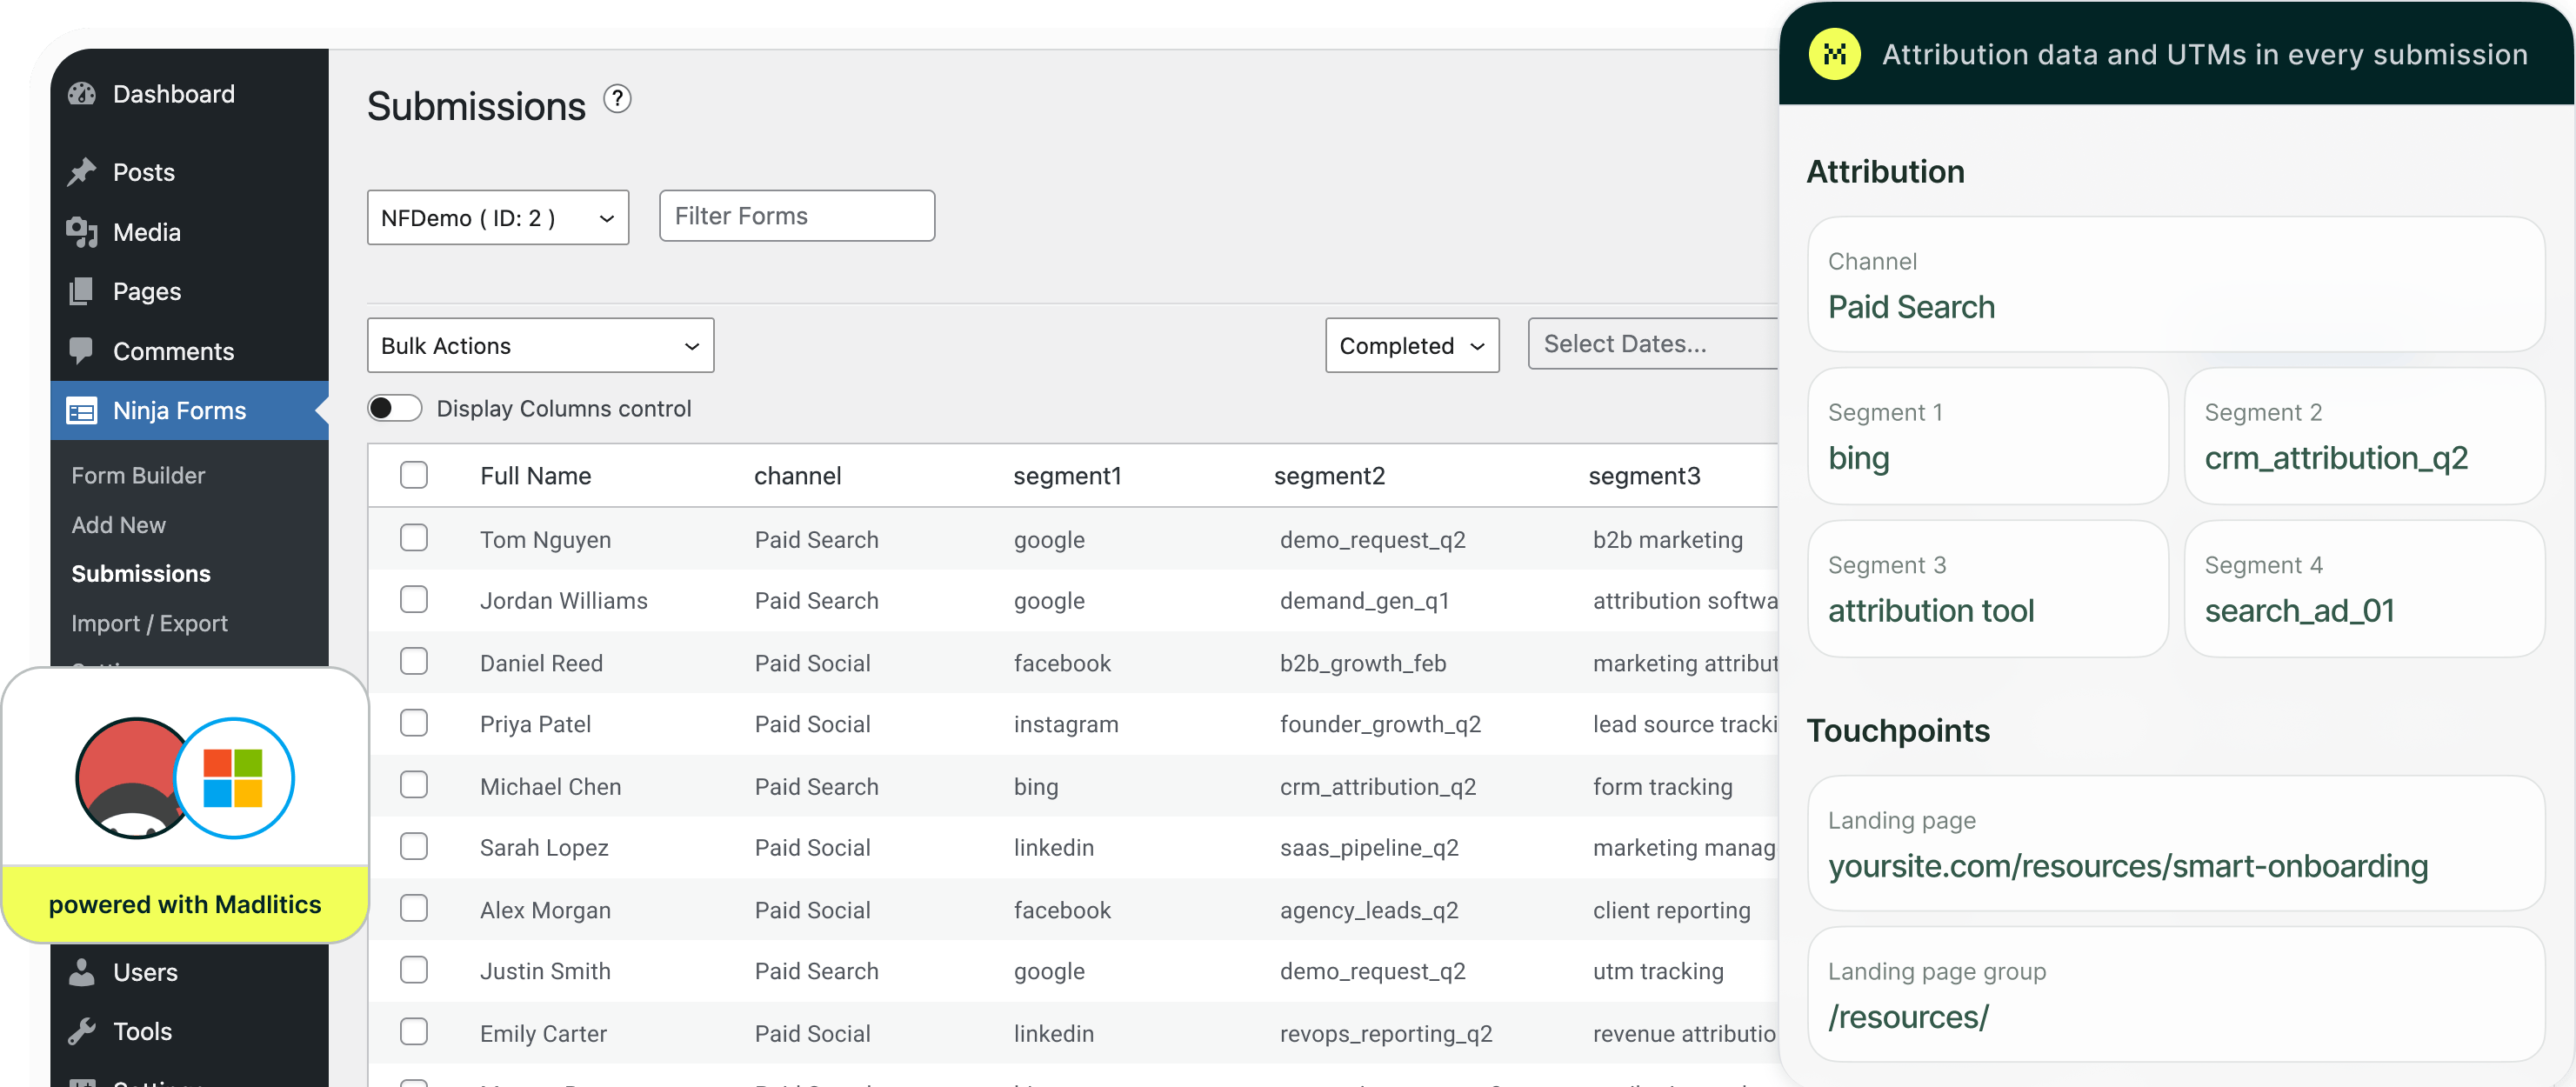Click the Channel Paid Search card

coord(2176,285)
